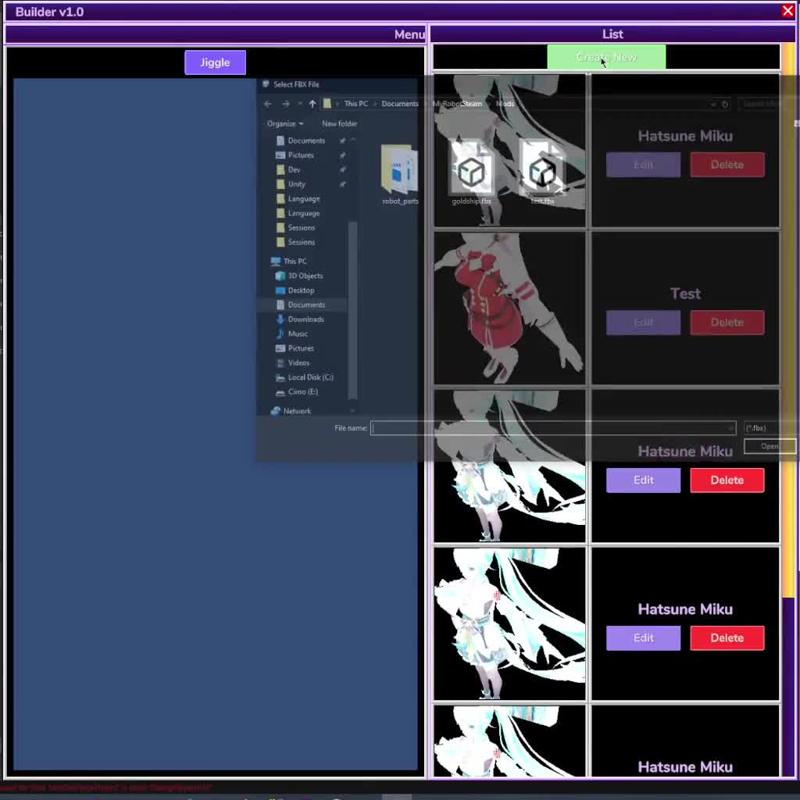Select the goldship.fbx file

471,172
